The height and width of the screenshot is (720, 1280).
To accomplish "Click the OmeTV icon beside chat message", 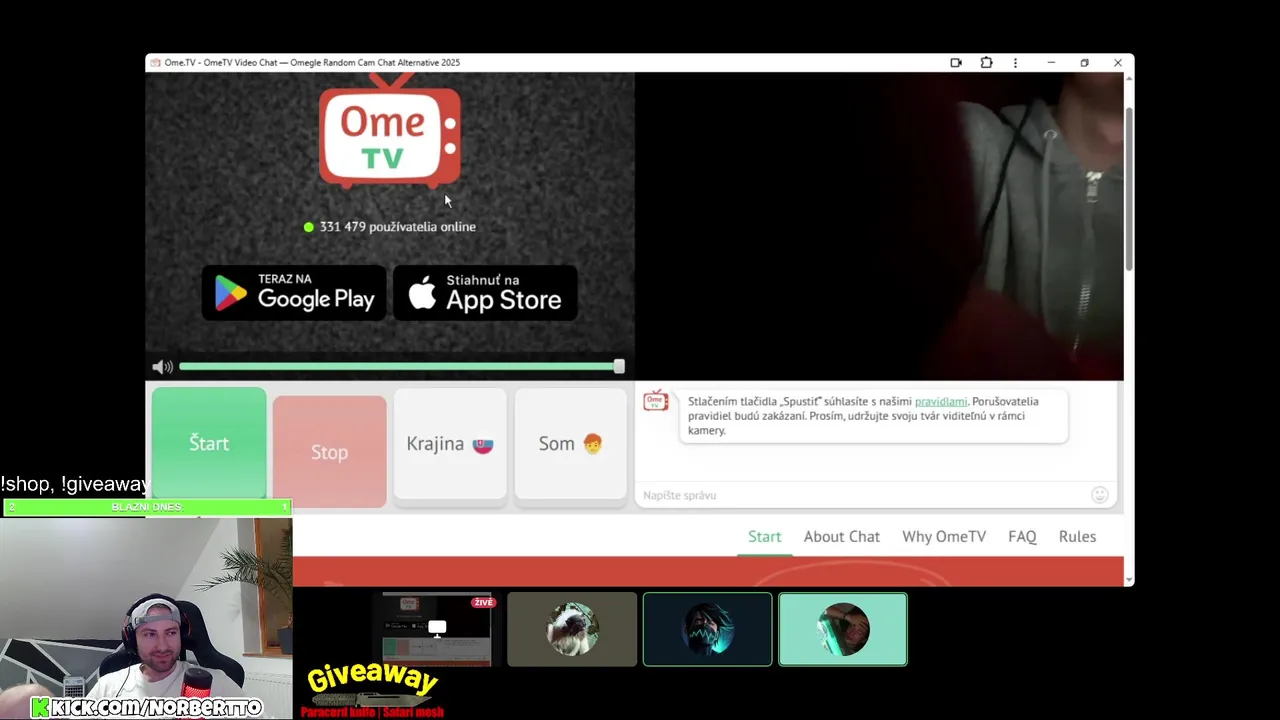I will 656,401.
